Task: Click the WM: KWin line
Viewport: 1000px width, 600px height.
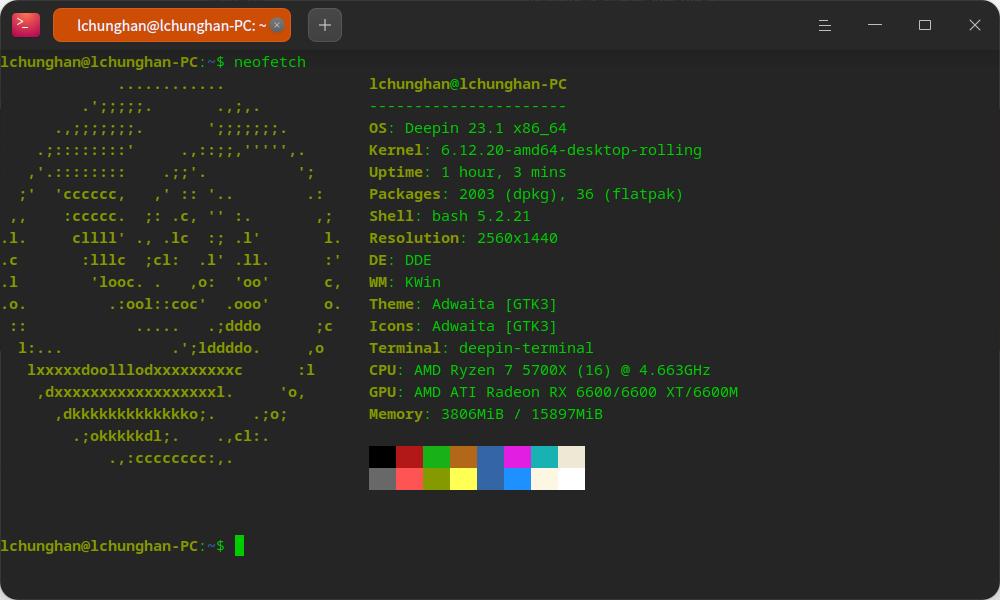Action: tap(404, 282)
